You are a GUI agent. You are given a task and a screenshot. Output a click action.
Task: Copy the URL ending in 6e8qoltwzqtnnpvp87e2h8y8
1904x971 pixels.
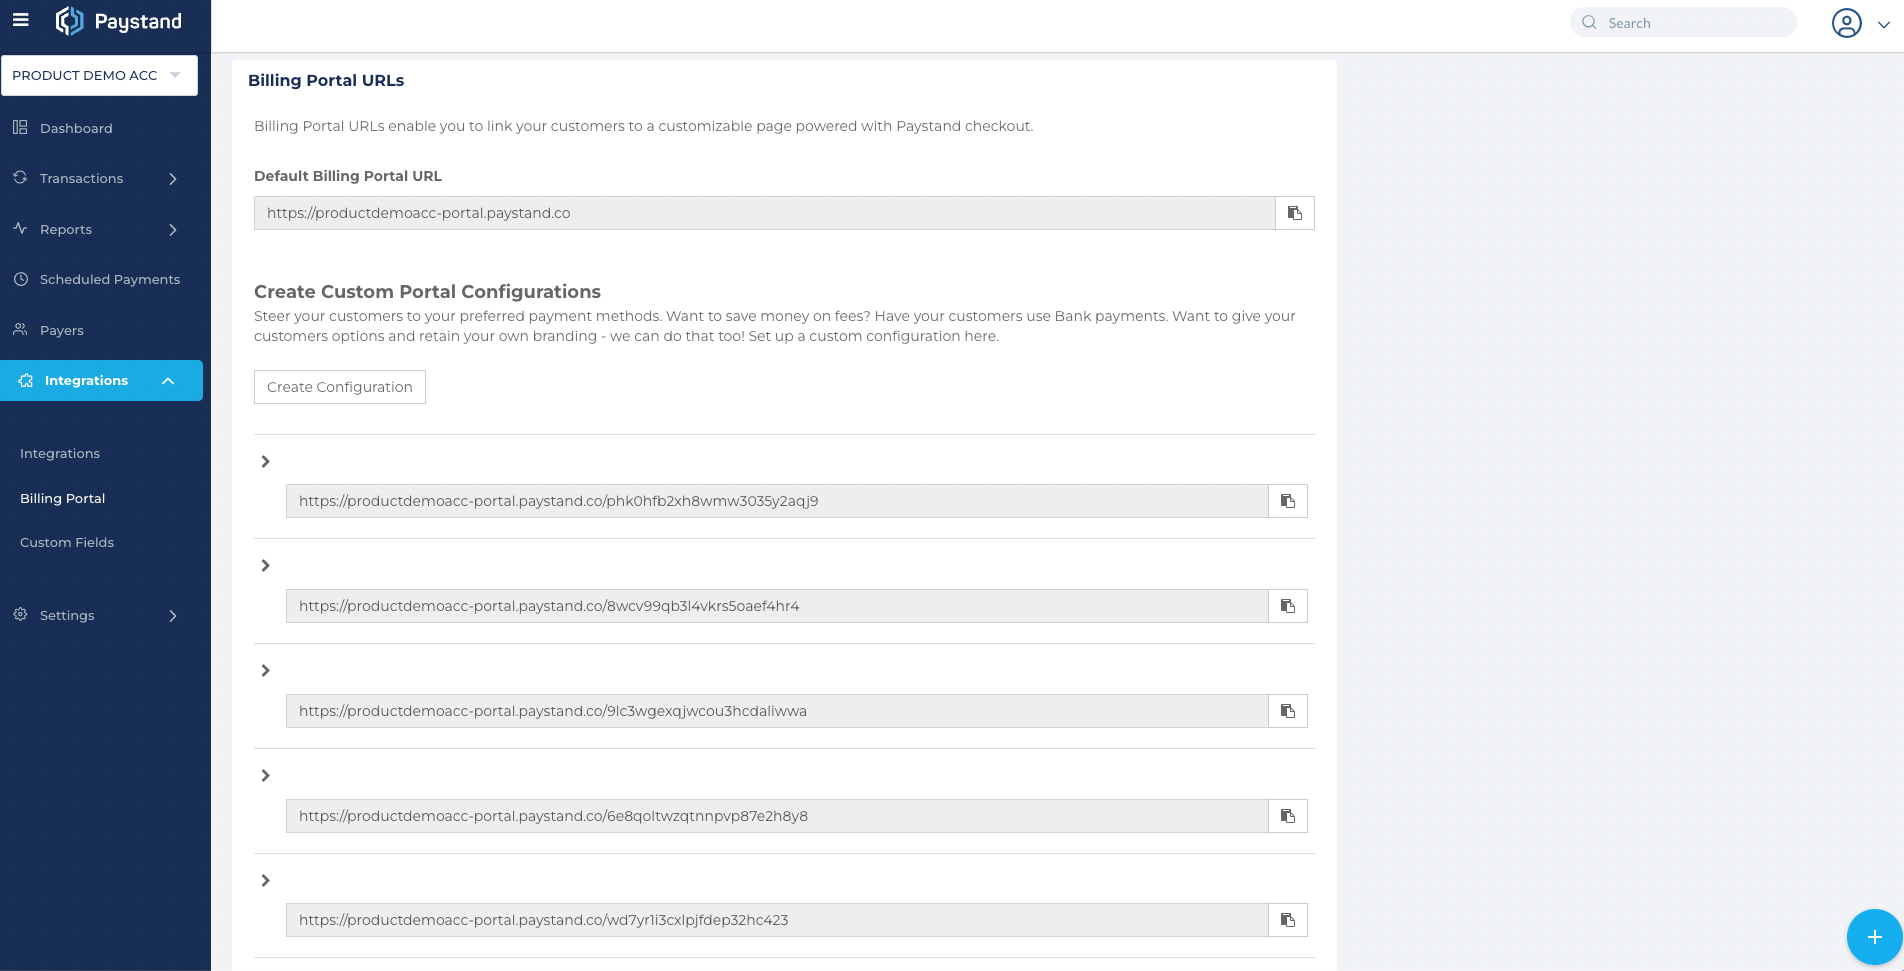[1288, 816]
